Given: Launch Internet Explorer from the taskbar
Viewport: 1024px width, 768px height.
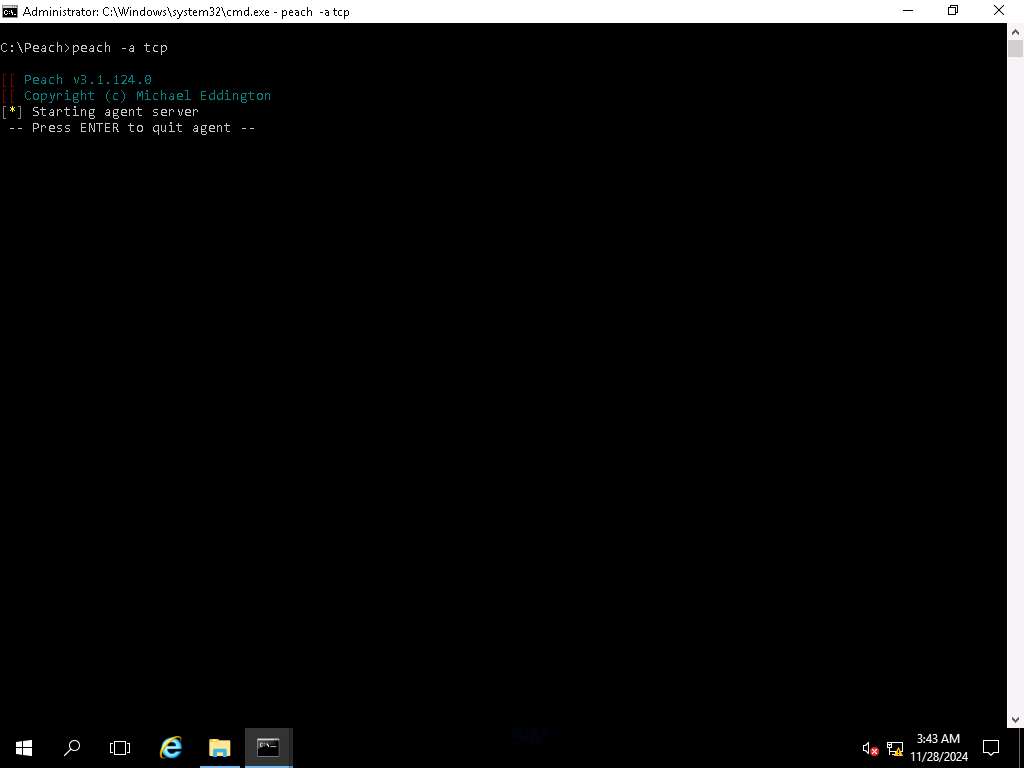Looking at the screenshot, I should (171, 747).
